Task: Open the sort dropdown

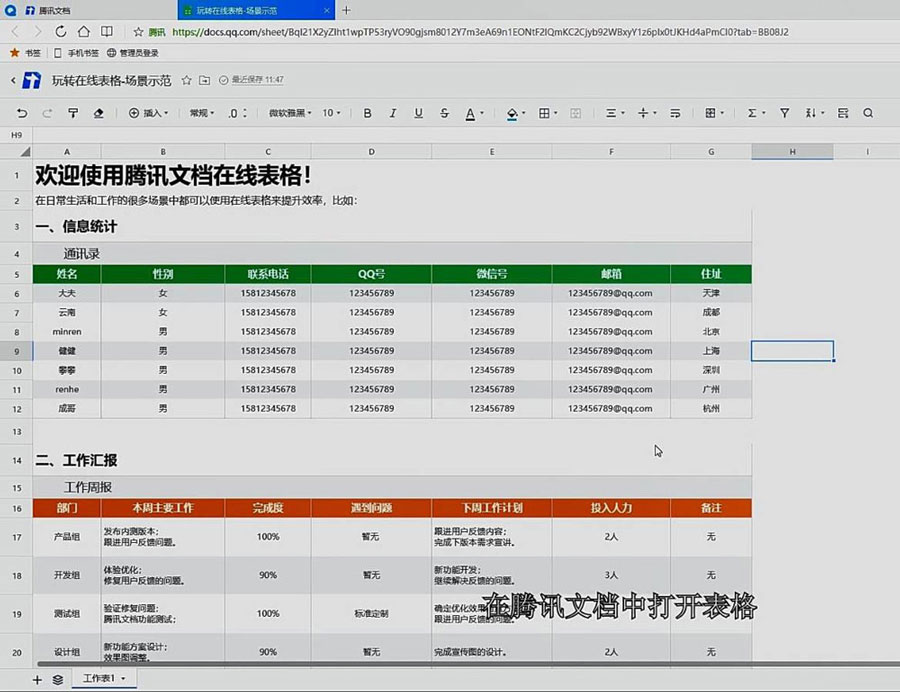Action: coord(814,113)
